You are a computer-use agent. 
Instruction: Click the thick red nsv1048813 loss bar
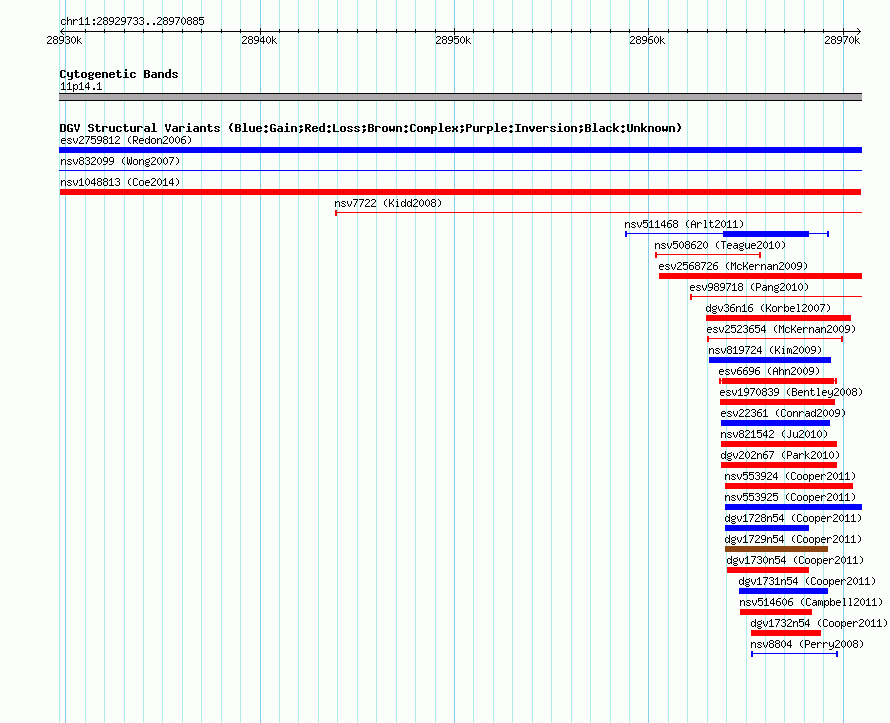[x=460, y=192]
